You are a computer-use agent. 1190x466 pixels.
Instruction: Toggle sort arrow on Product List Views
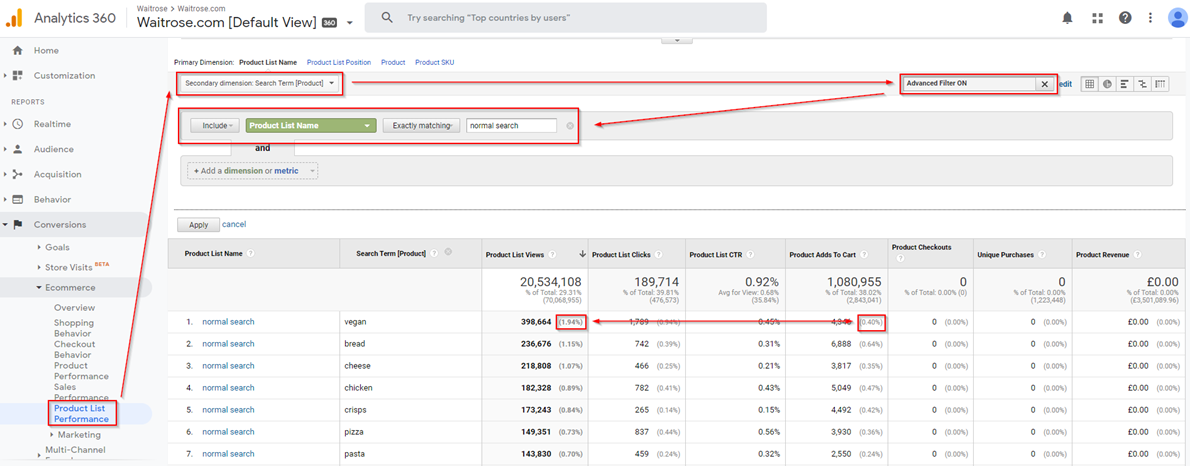tap(582, 254)
